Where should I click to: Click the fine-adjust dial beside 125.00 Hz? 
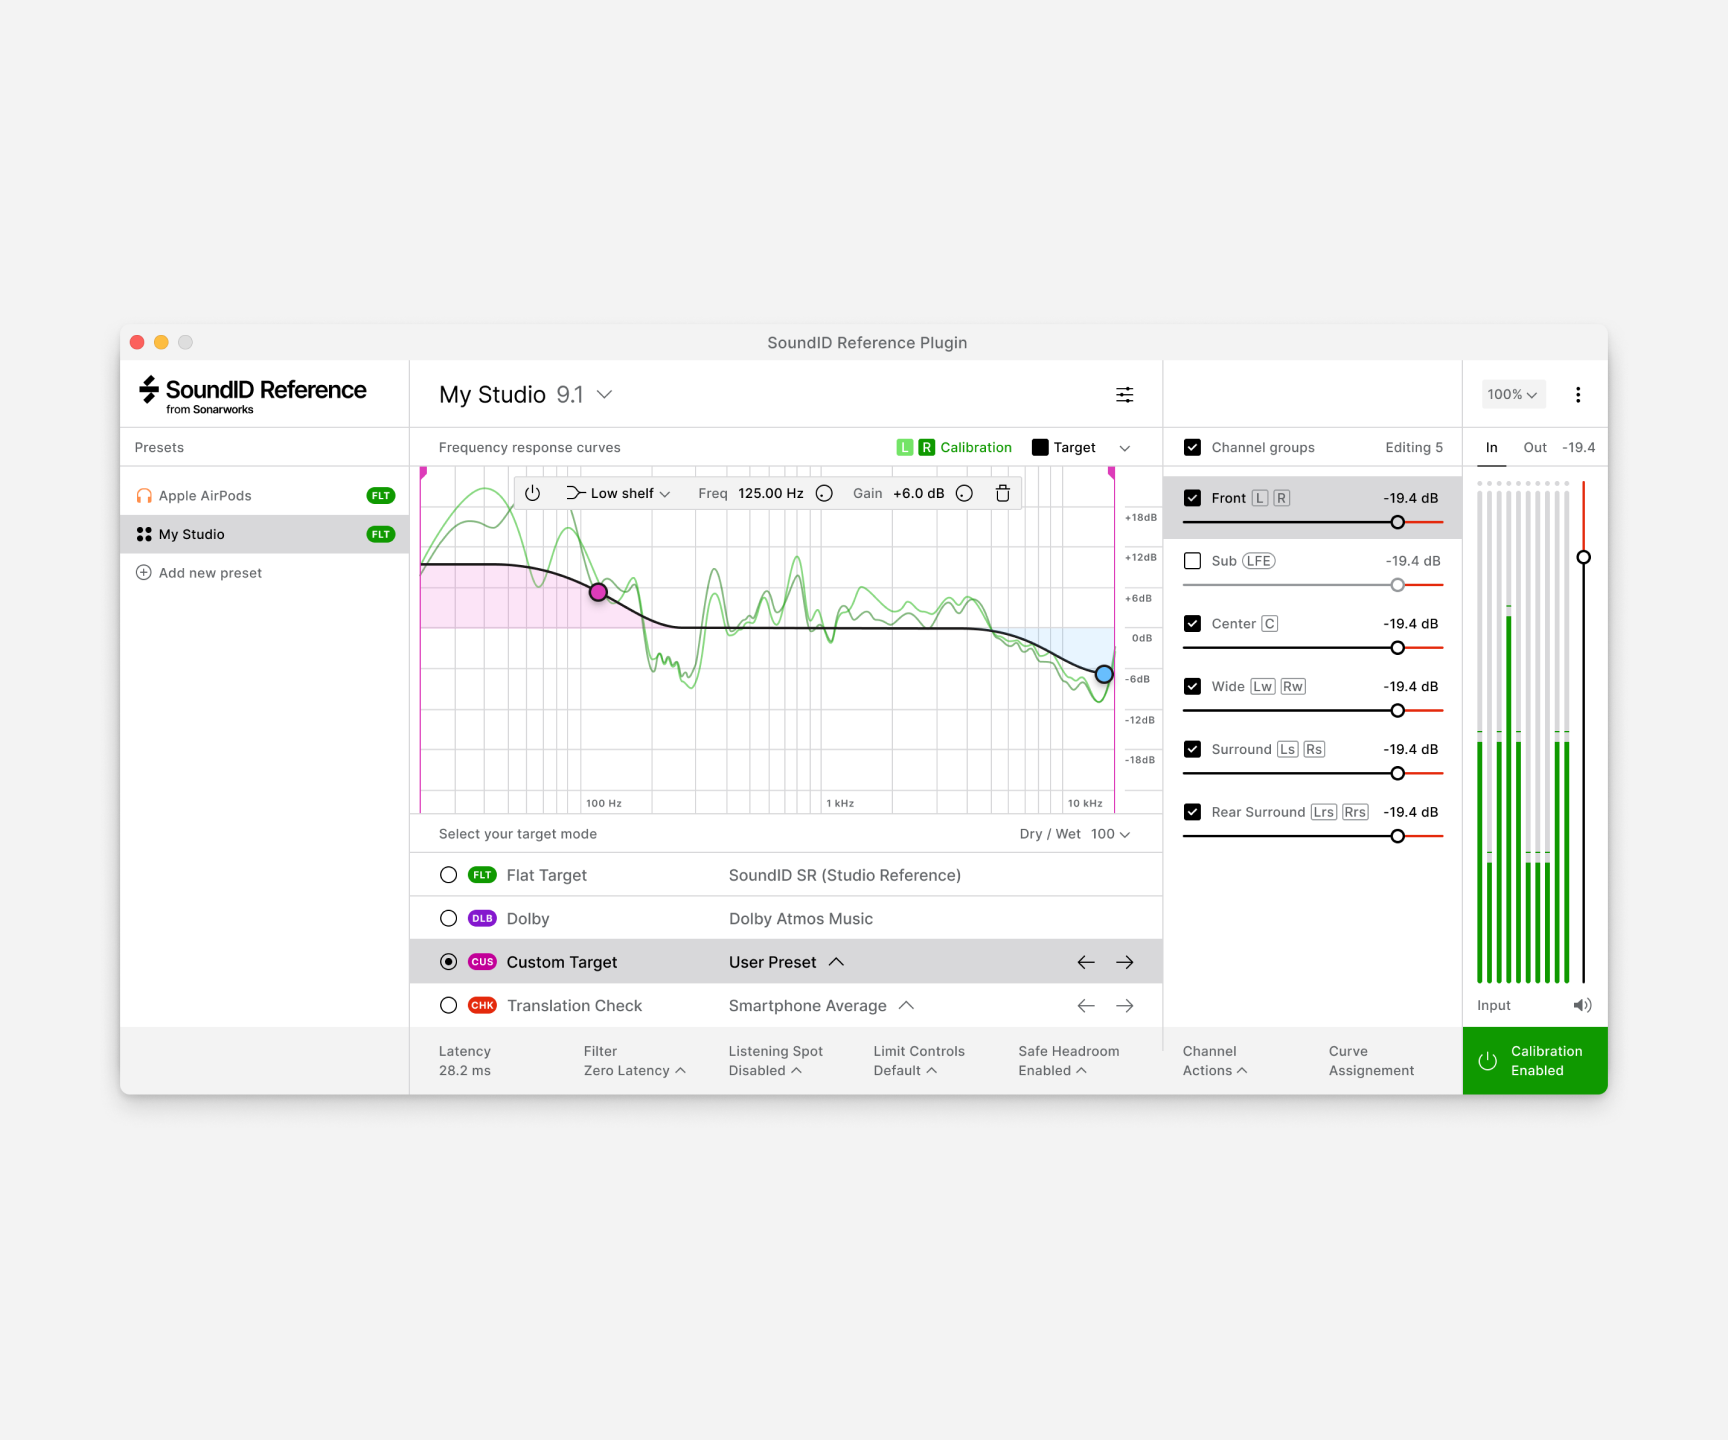click(824, 493)
